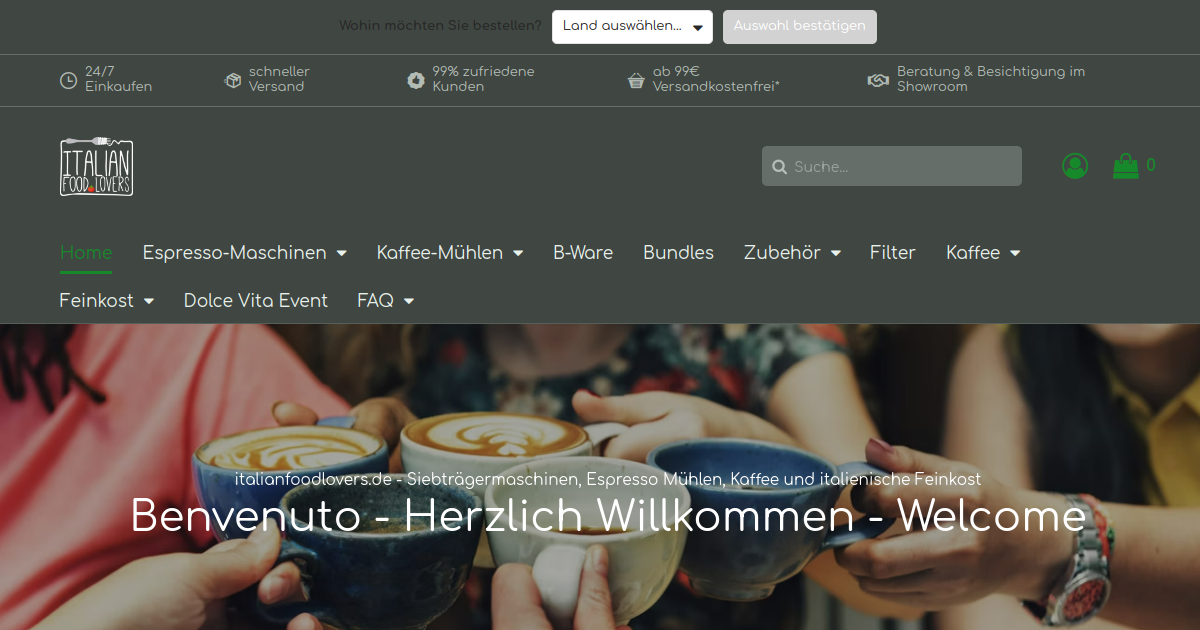The image size is (1200, 630).
Task: Open the Kaffee menu item
Action: coord(973,253)
